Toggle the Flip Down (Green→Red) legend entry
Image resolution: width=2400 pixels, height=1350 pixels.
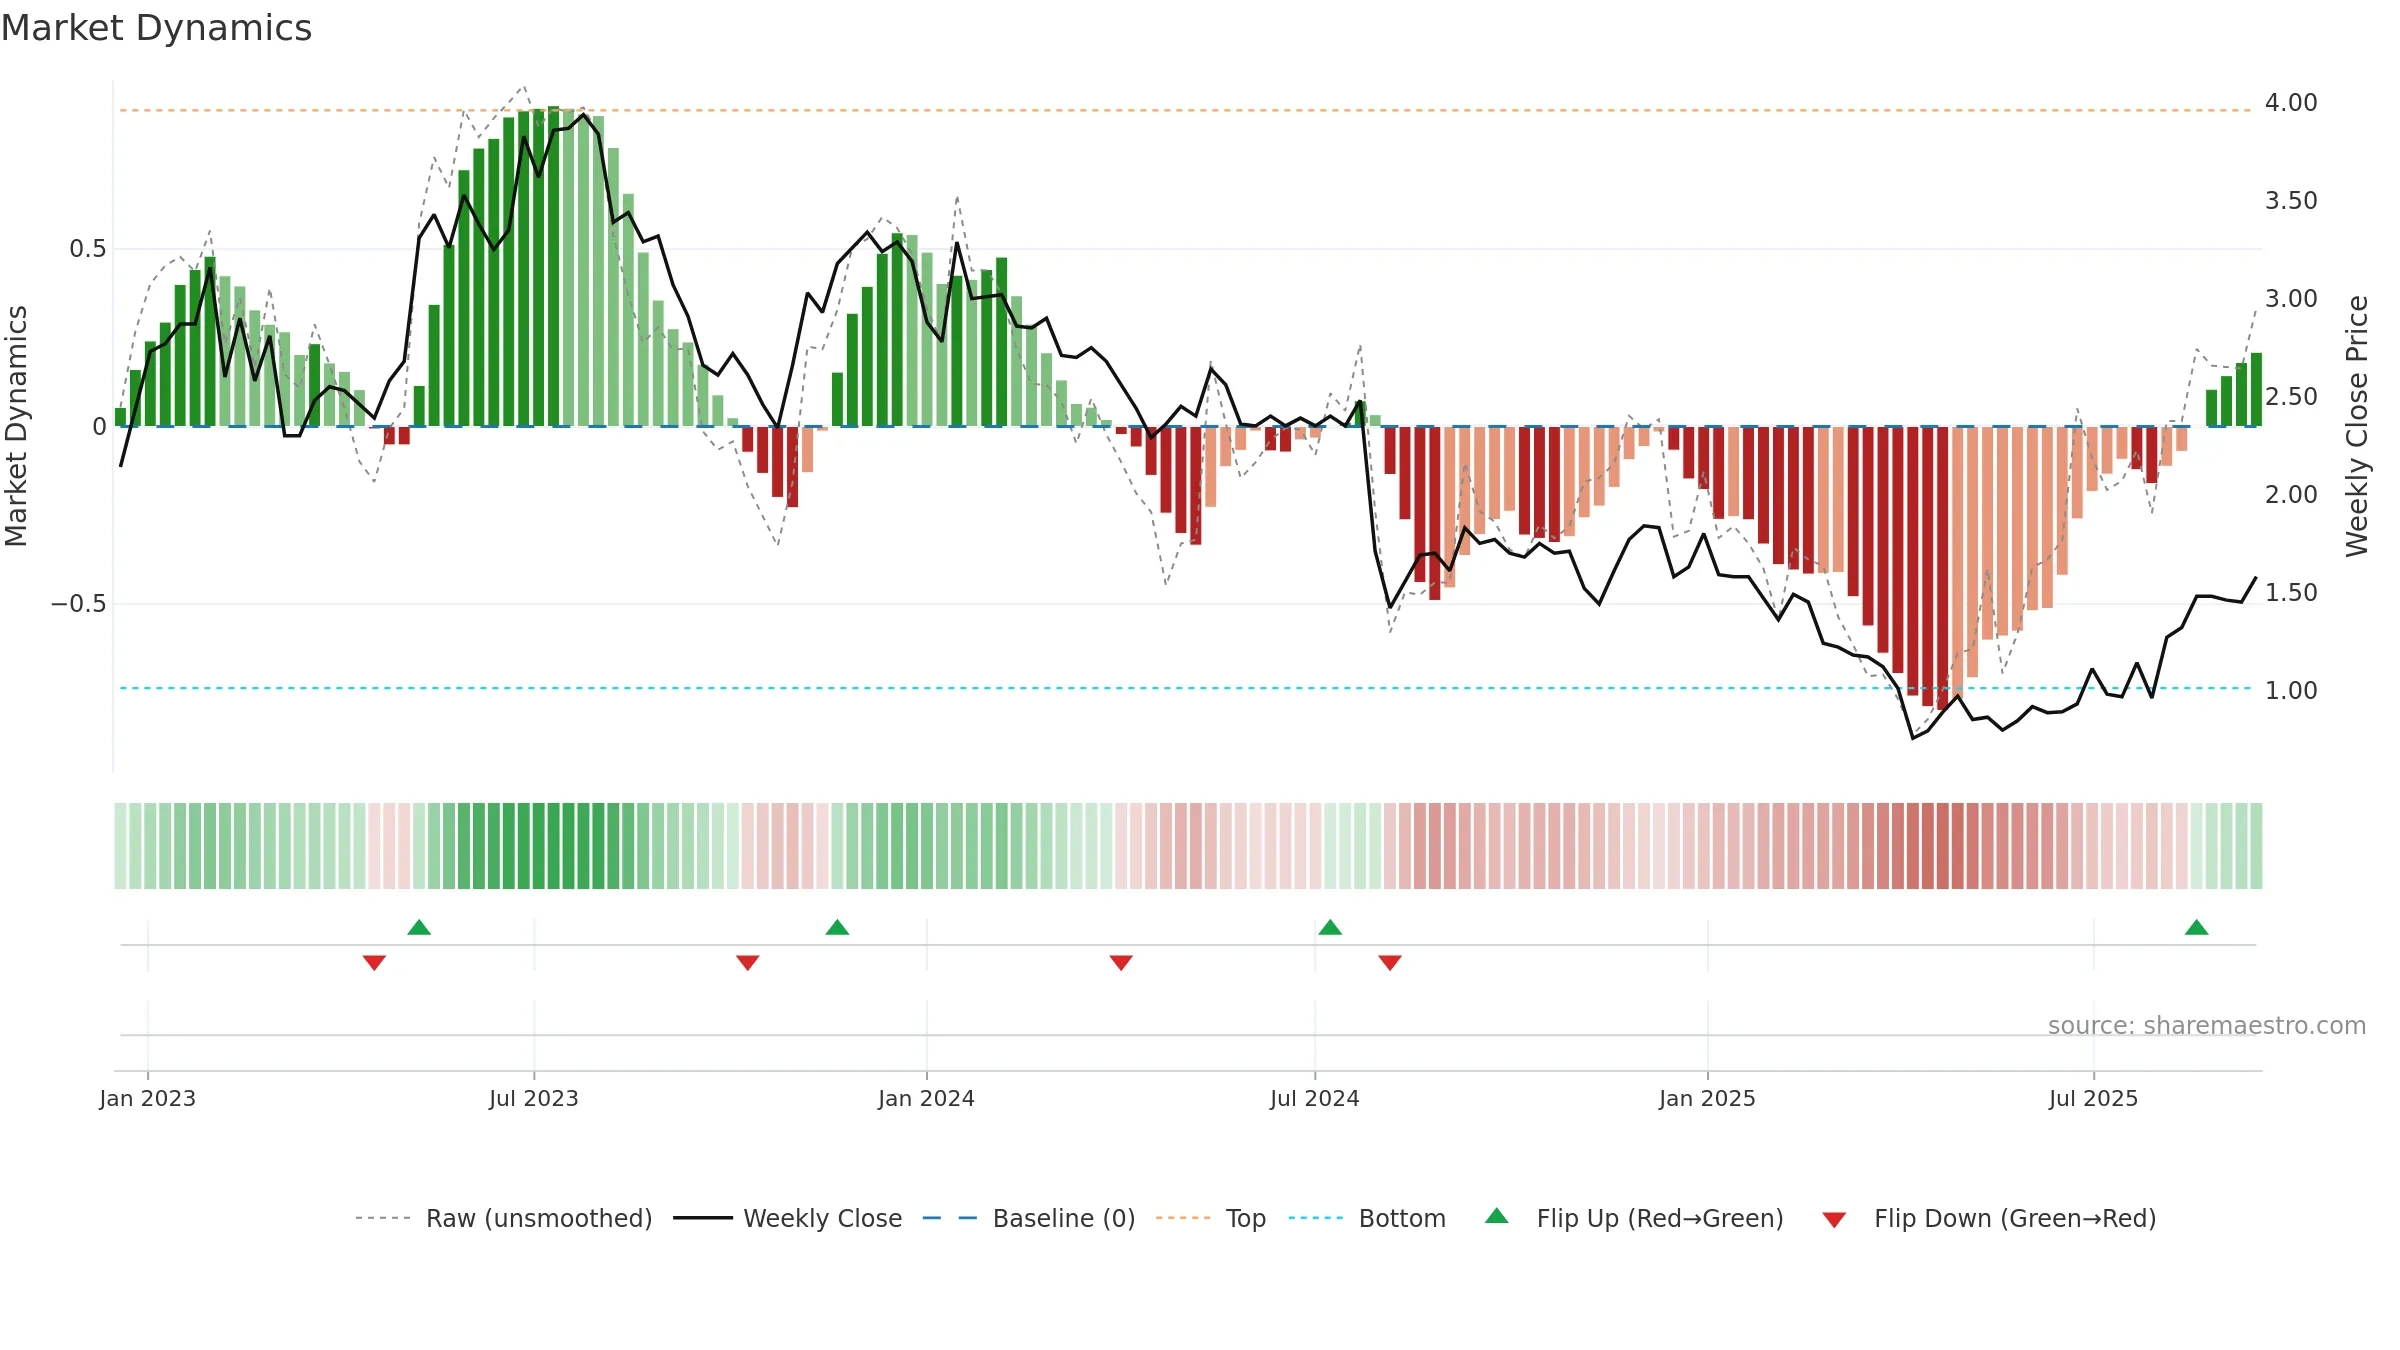(1989, 1218)
